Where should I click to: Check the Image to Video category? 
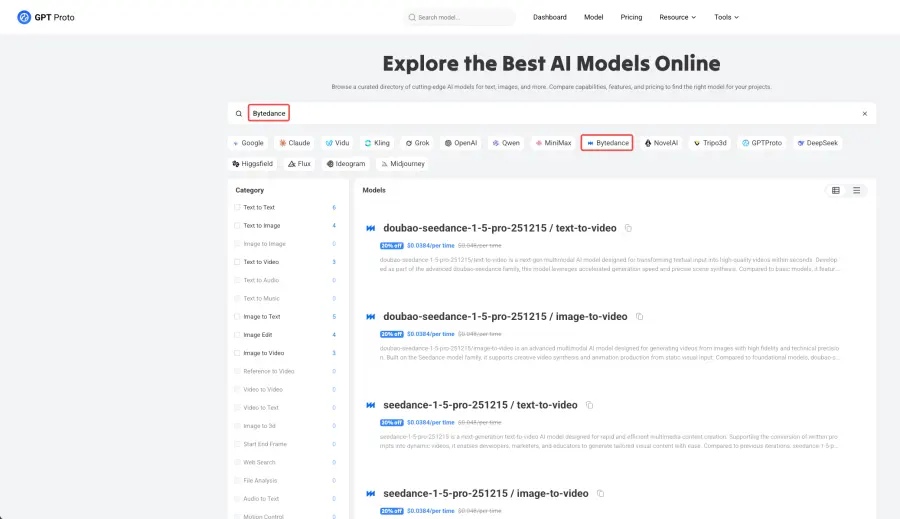click(x=237, y=353)
